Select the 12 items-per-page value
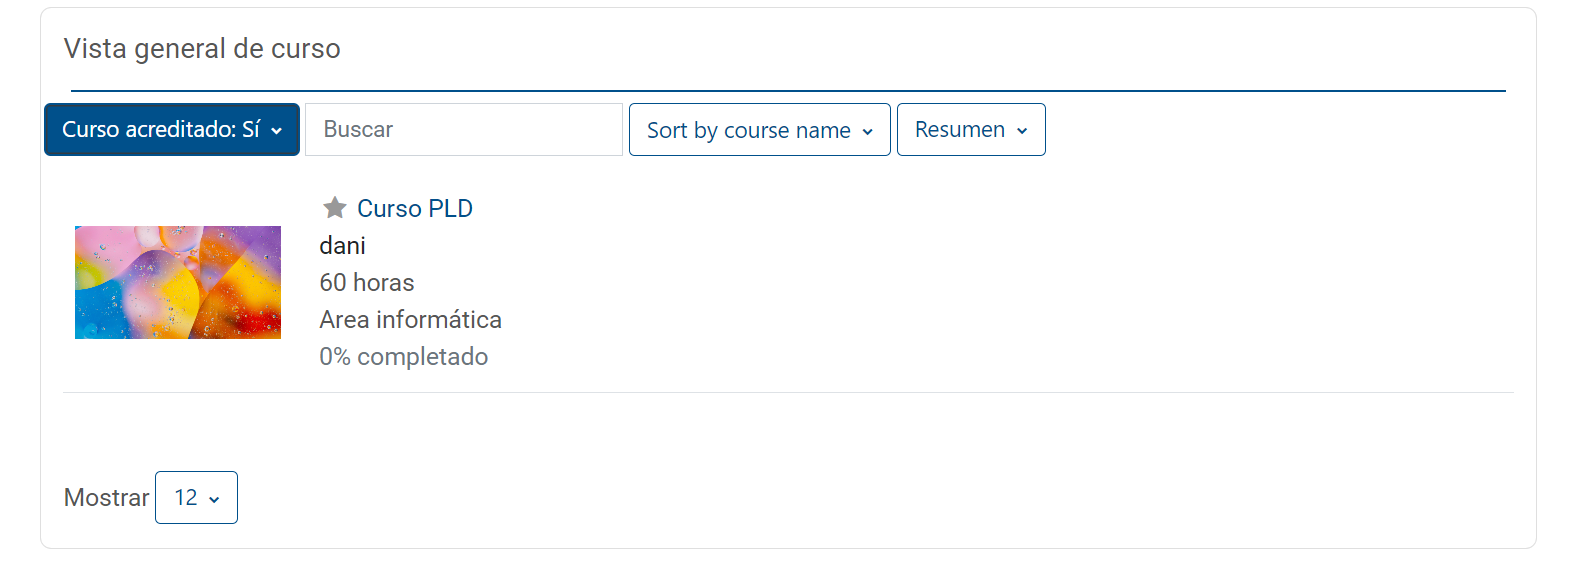 [196, 498]
